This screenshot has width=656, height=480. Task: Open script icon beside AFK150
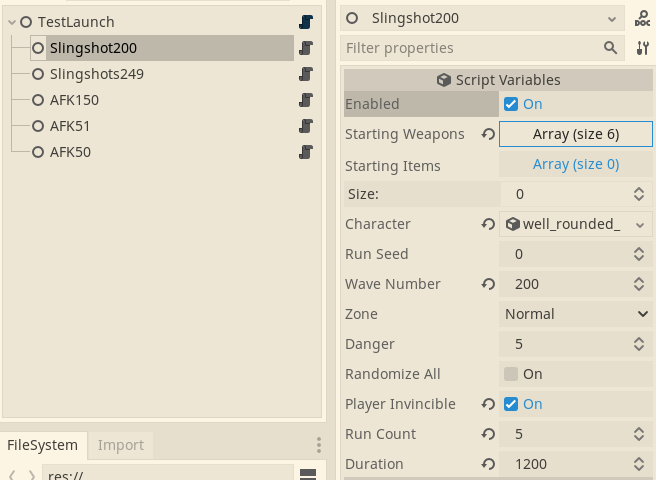(306, 100)
